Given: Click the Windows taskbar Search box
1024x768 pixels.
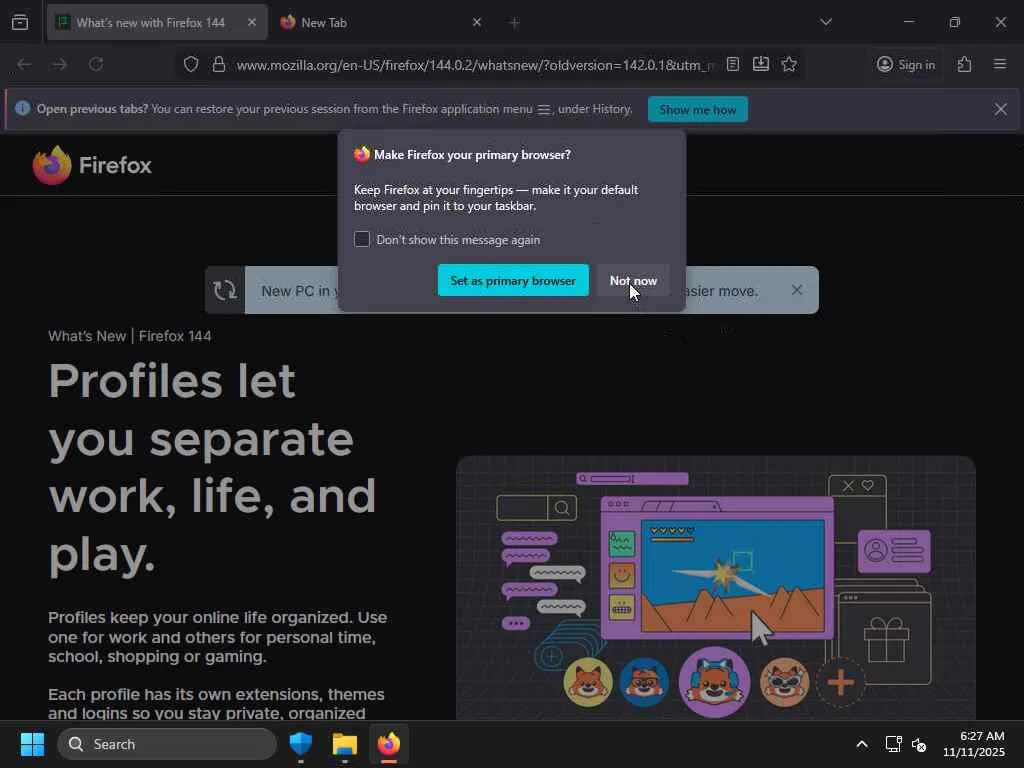Looking at the screenshot, I should [167, 744].
